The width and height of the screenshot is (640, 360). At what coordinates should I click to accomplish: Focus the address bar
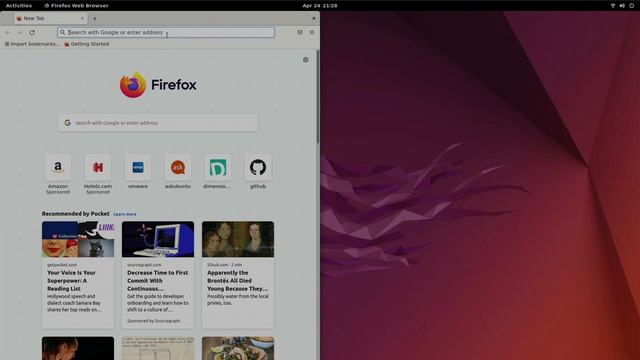(x=166, y=32)
